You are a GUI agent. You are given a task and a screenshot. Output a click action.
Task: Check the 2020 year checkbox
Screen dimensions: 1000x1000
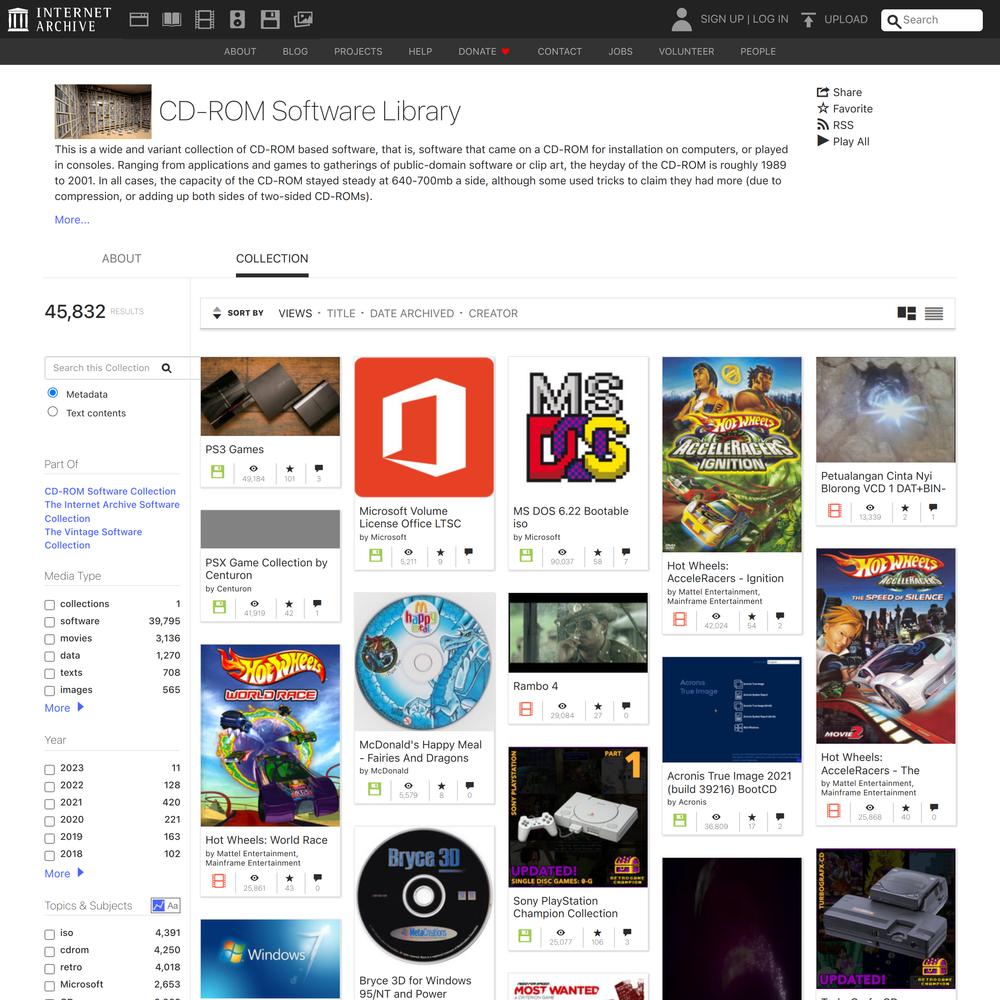[50, 821]
